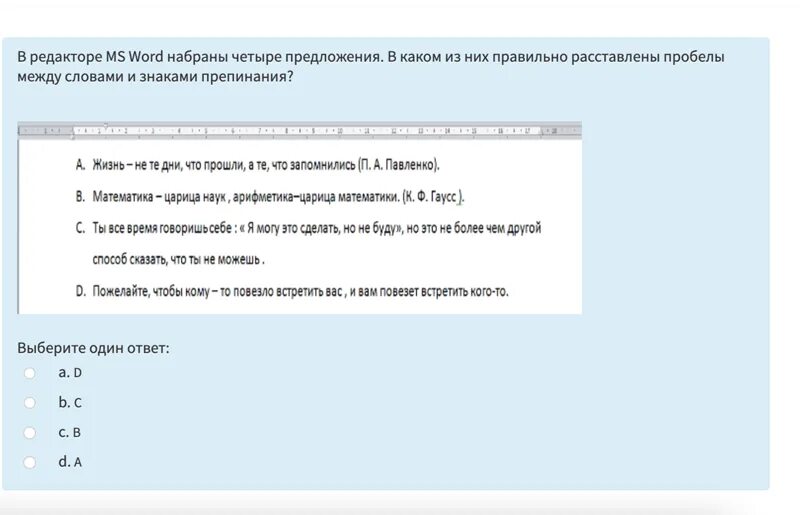This screenshot has height=515, width=800.
Task: Click the 'Выберите один ответ:' prompt text
Action: click(93, 348)
